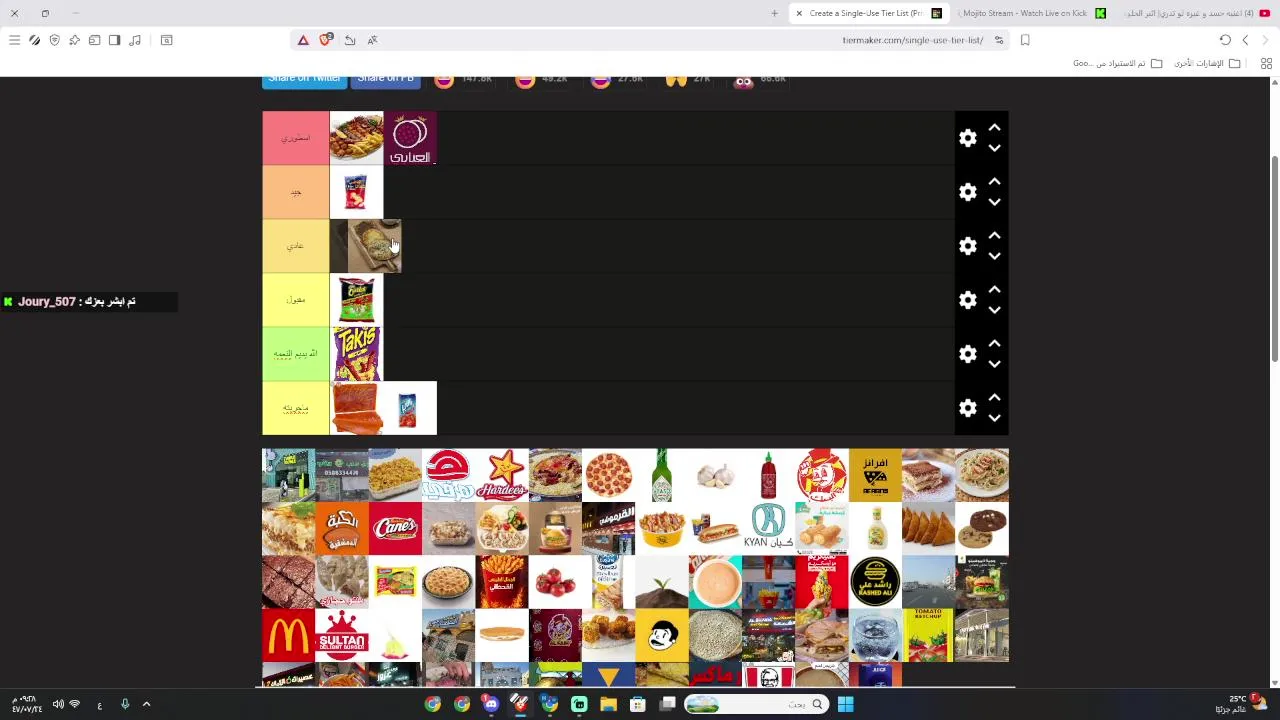The height and width of the screenshot is (720, 1280).
Task: Click the red top tier label
Action: pos(295,138)
